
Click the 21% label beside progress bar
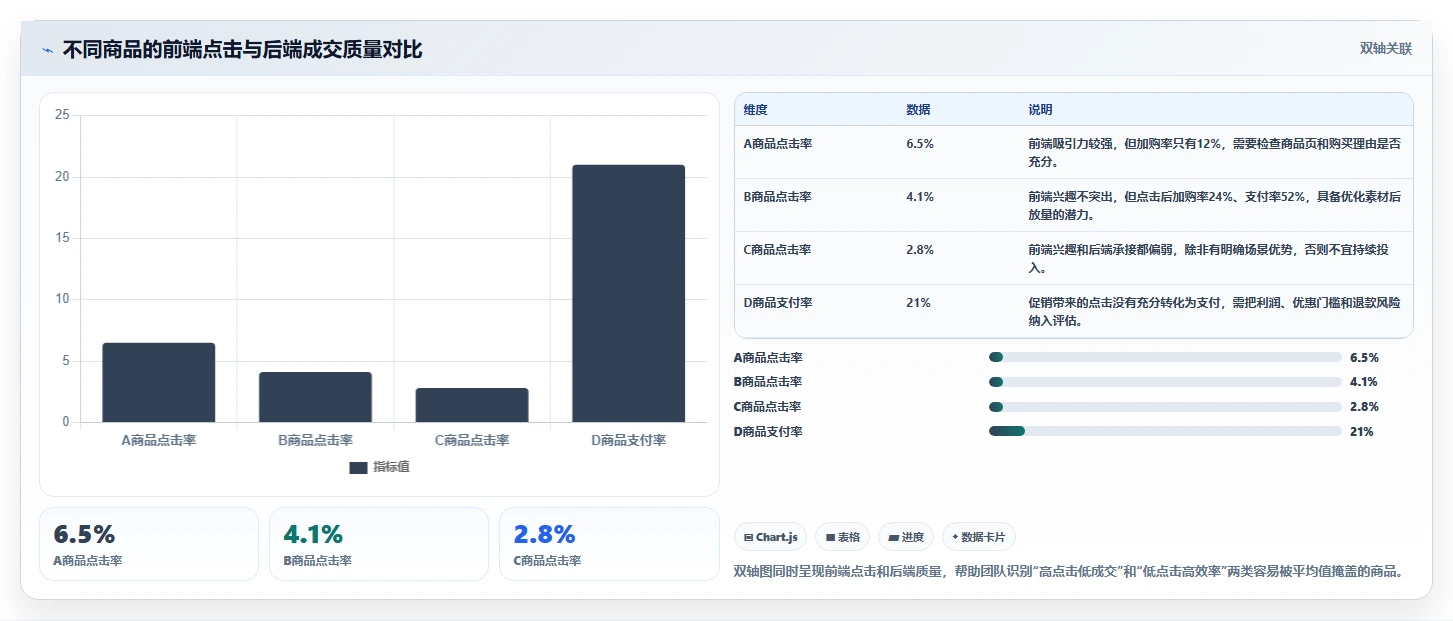(1362, 432)
